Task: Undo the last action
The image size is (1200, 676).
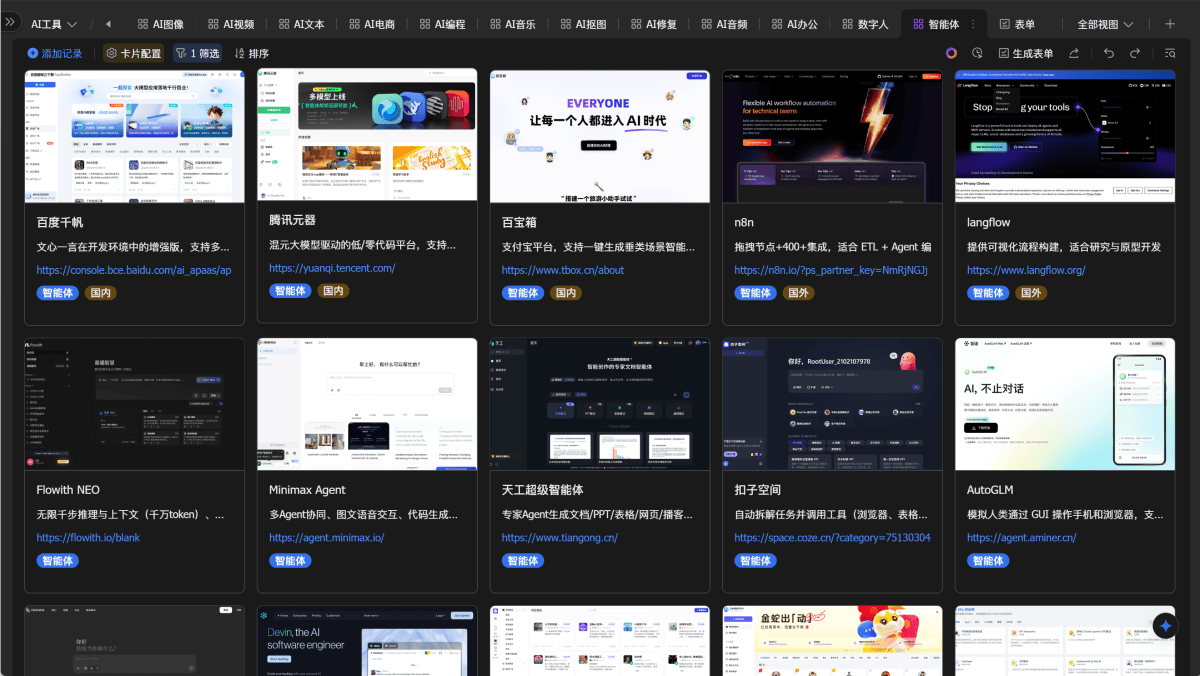Action: [1108, 53]
